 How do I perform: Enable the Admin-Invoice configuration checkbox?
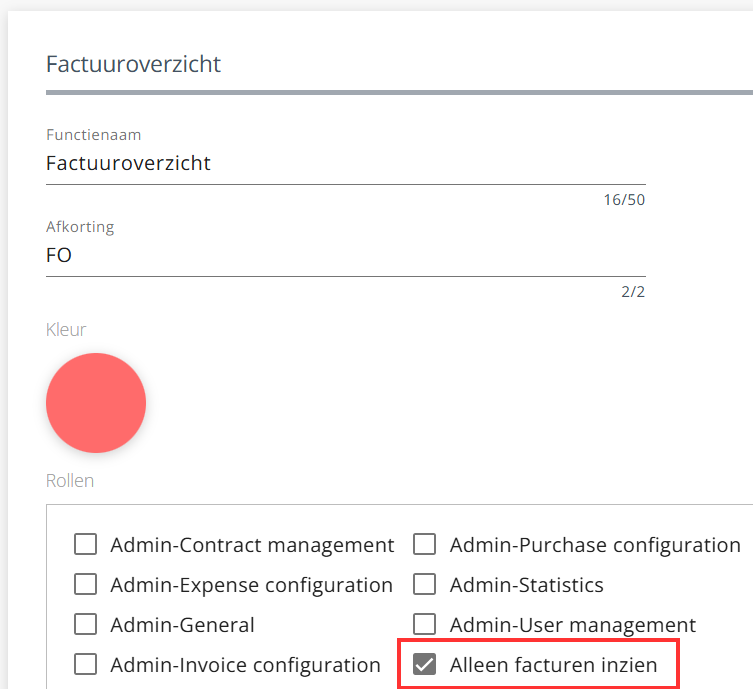[x=86, y=665]
